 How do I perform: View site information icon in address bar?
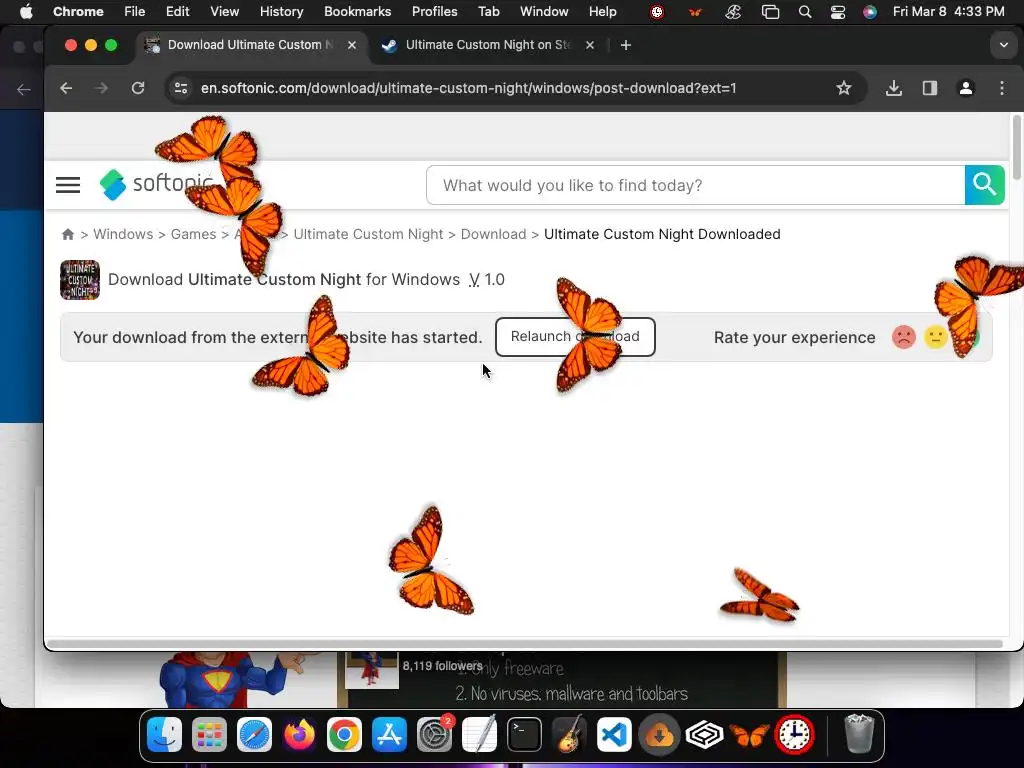(181, 88)
